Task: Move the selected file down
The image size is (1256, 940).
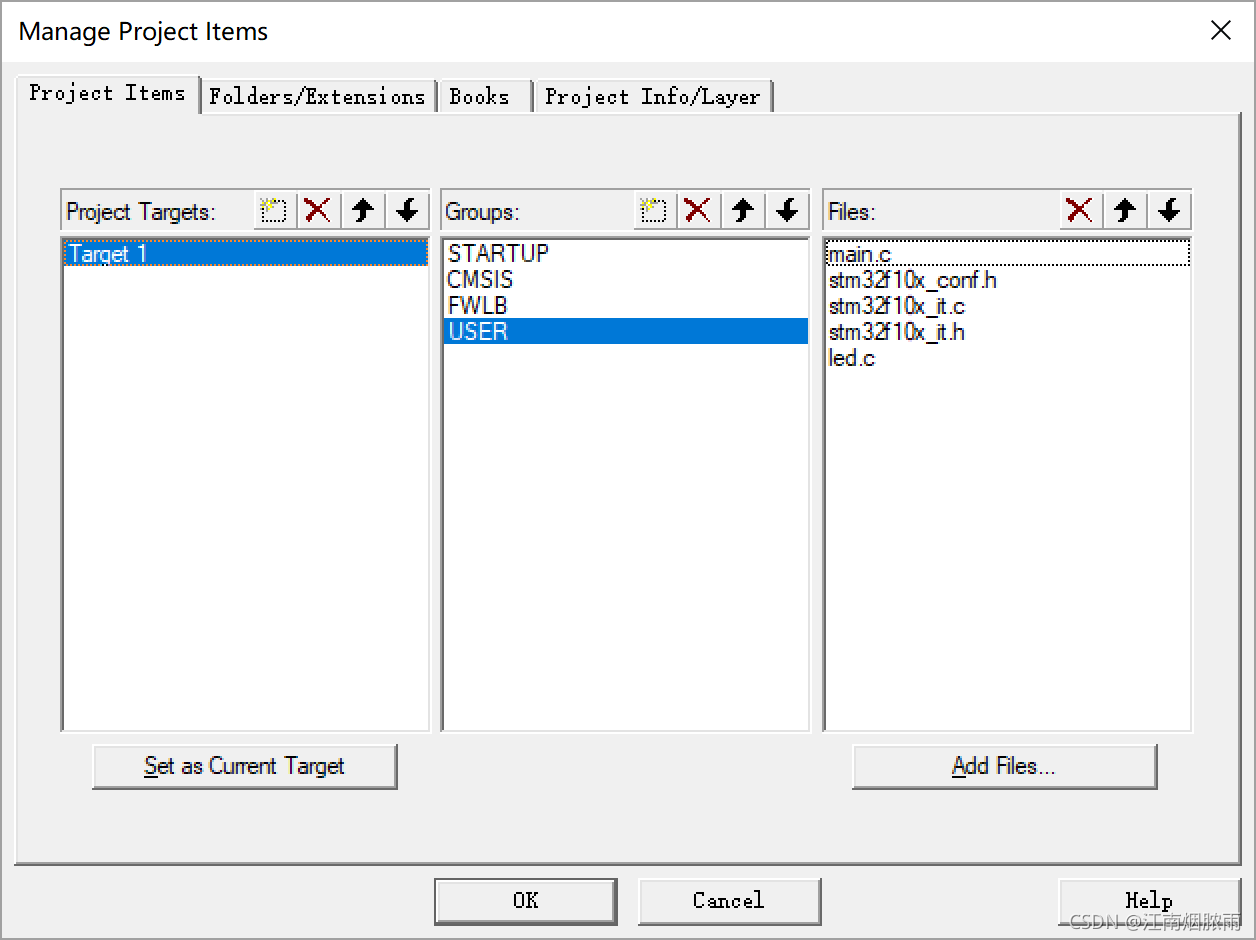Action: pos(1169,211)
